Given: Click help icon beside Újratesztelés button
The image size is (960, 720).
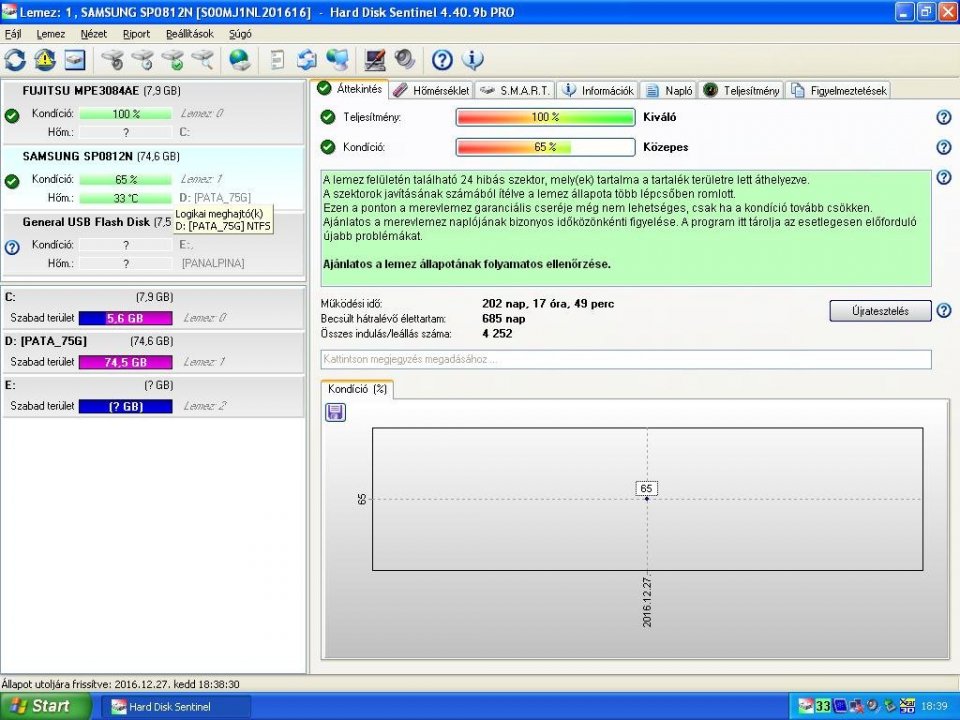Looking at the screenshot, I should pyautogui.click(x=943, y=310).
